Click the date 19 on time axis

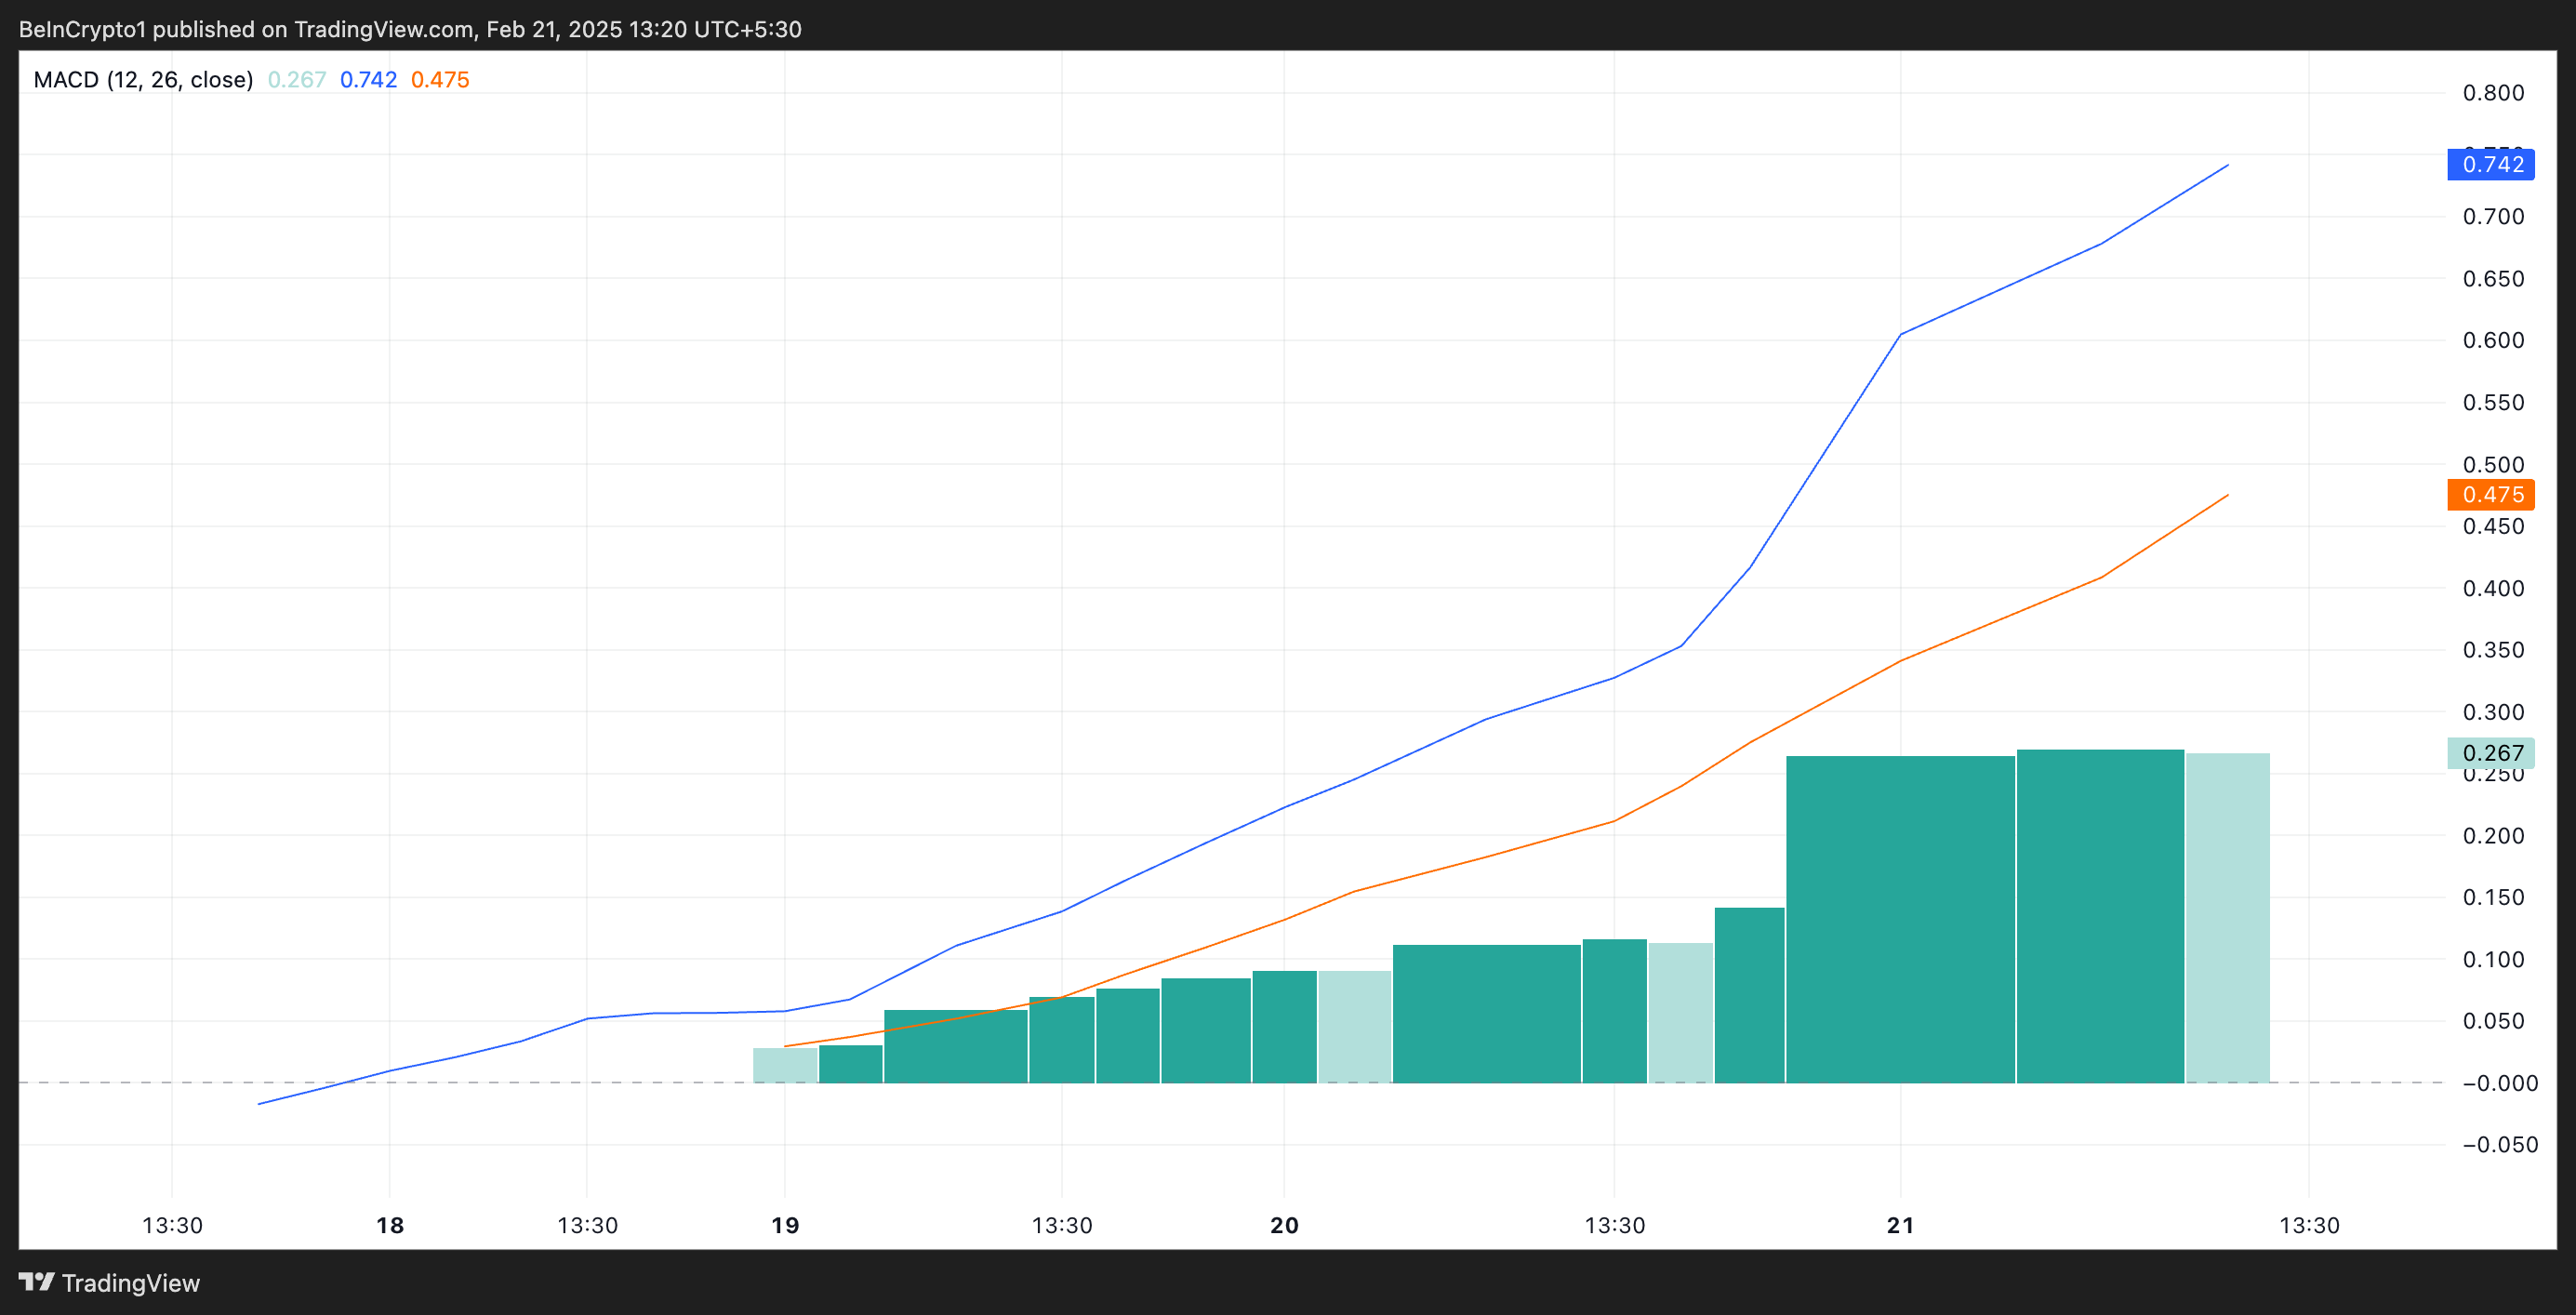[x=785, y=1225]
